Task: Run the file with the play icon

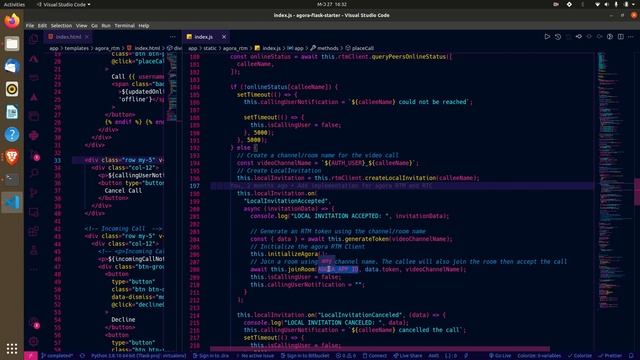Action: (x=547, y=37)
